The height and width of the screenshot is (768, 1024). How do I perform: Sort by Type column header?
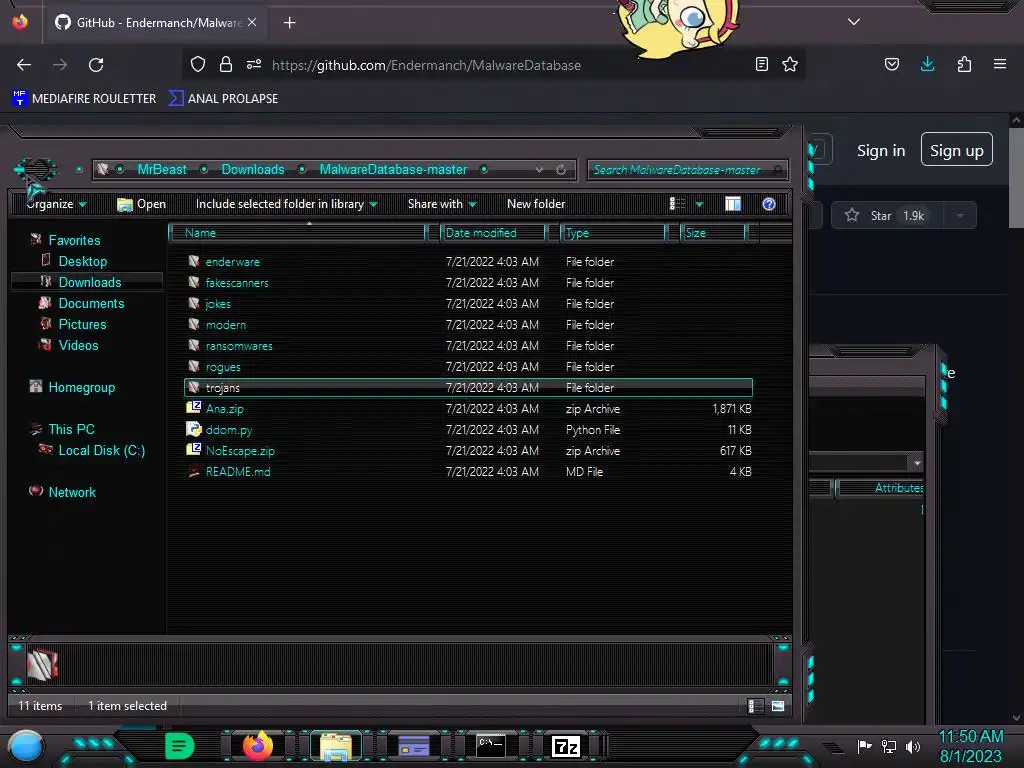[x=613, y=232]
